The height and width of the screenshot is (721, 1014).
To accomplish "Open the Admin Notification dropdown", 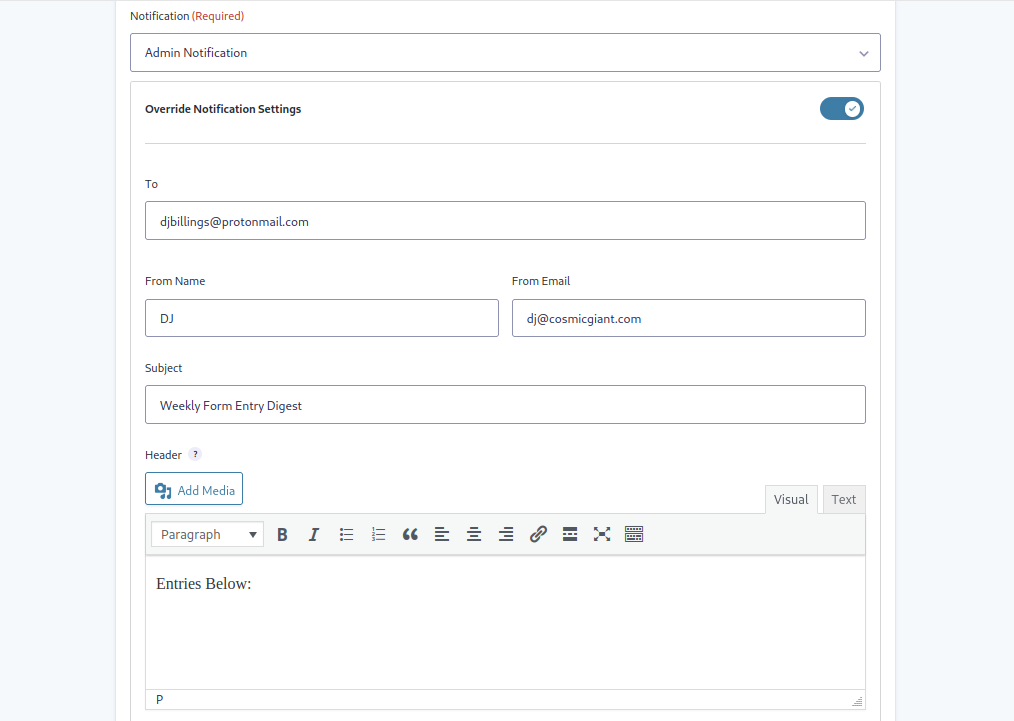I will 505,52.
